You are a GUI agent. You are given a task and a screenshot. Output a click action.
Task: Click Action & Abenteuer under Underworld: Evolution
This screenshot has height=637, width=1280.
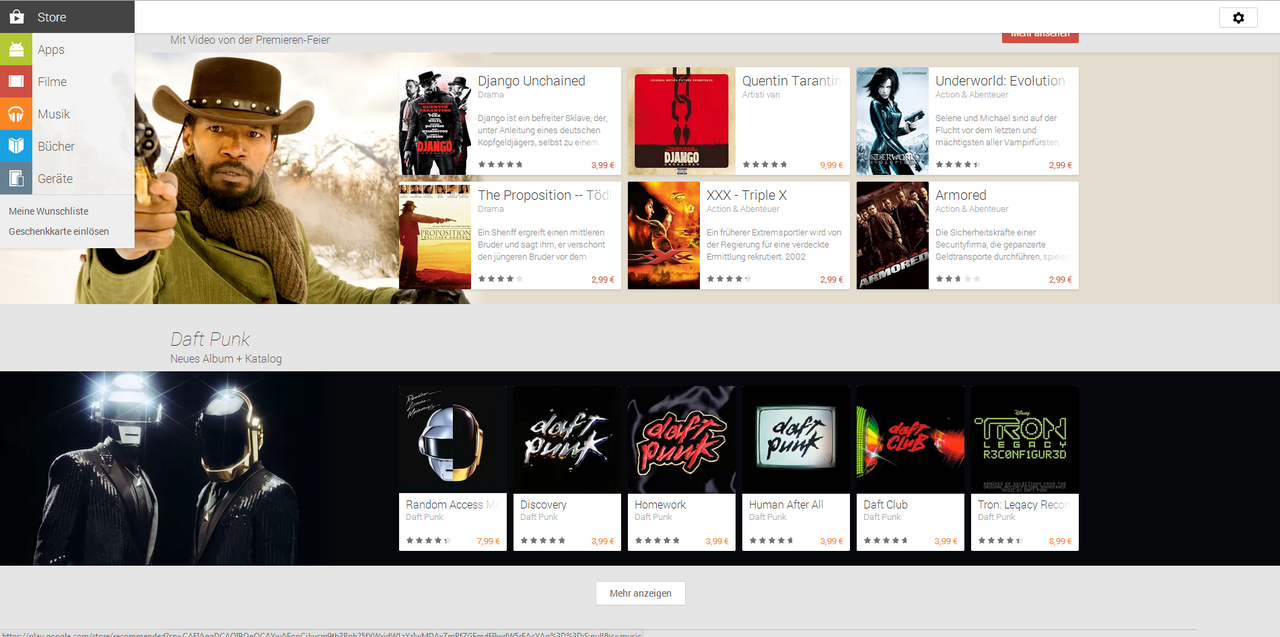[972, 95]
